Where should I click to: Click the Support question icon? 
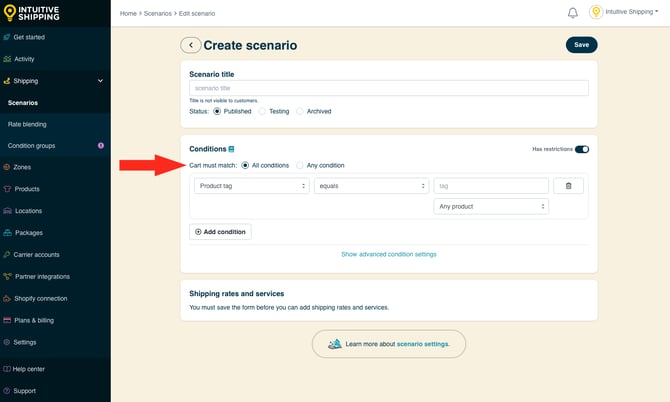coord(7,391)
